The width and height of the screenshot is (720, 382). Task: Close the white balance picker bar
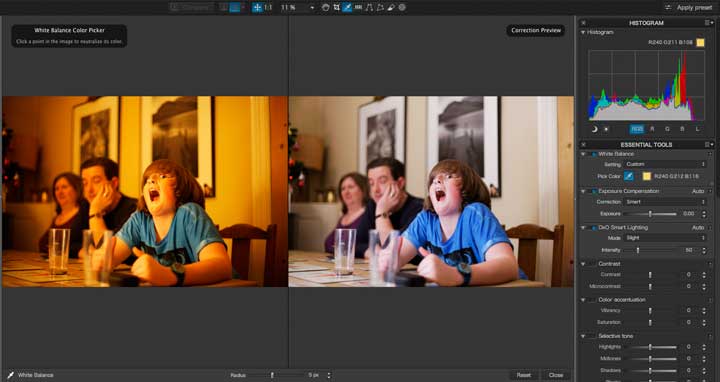(556, 375)
